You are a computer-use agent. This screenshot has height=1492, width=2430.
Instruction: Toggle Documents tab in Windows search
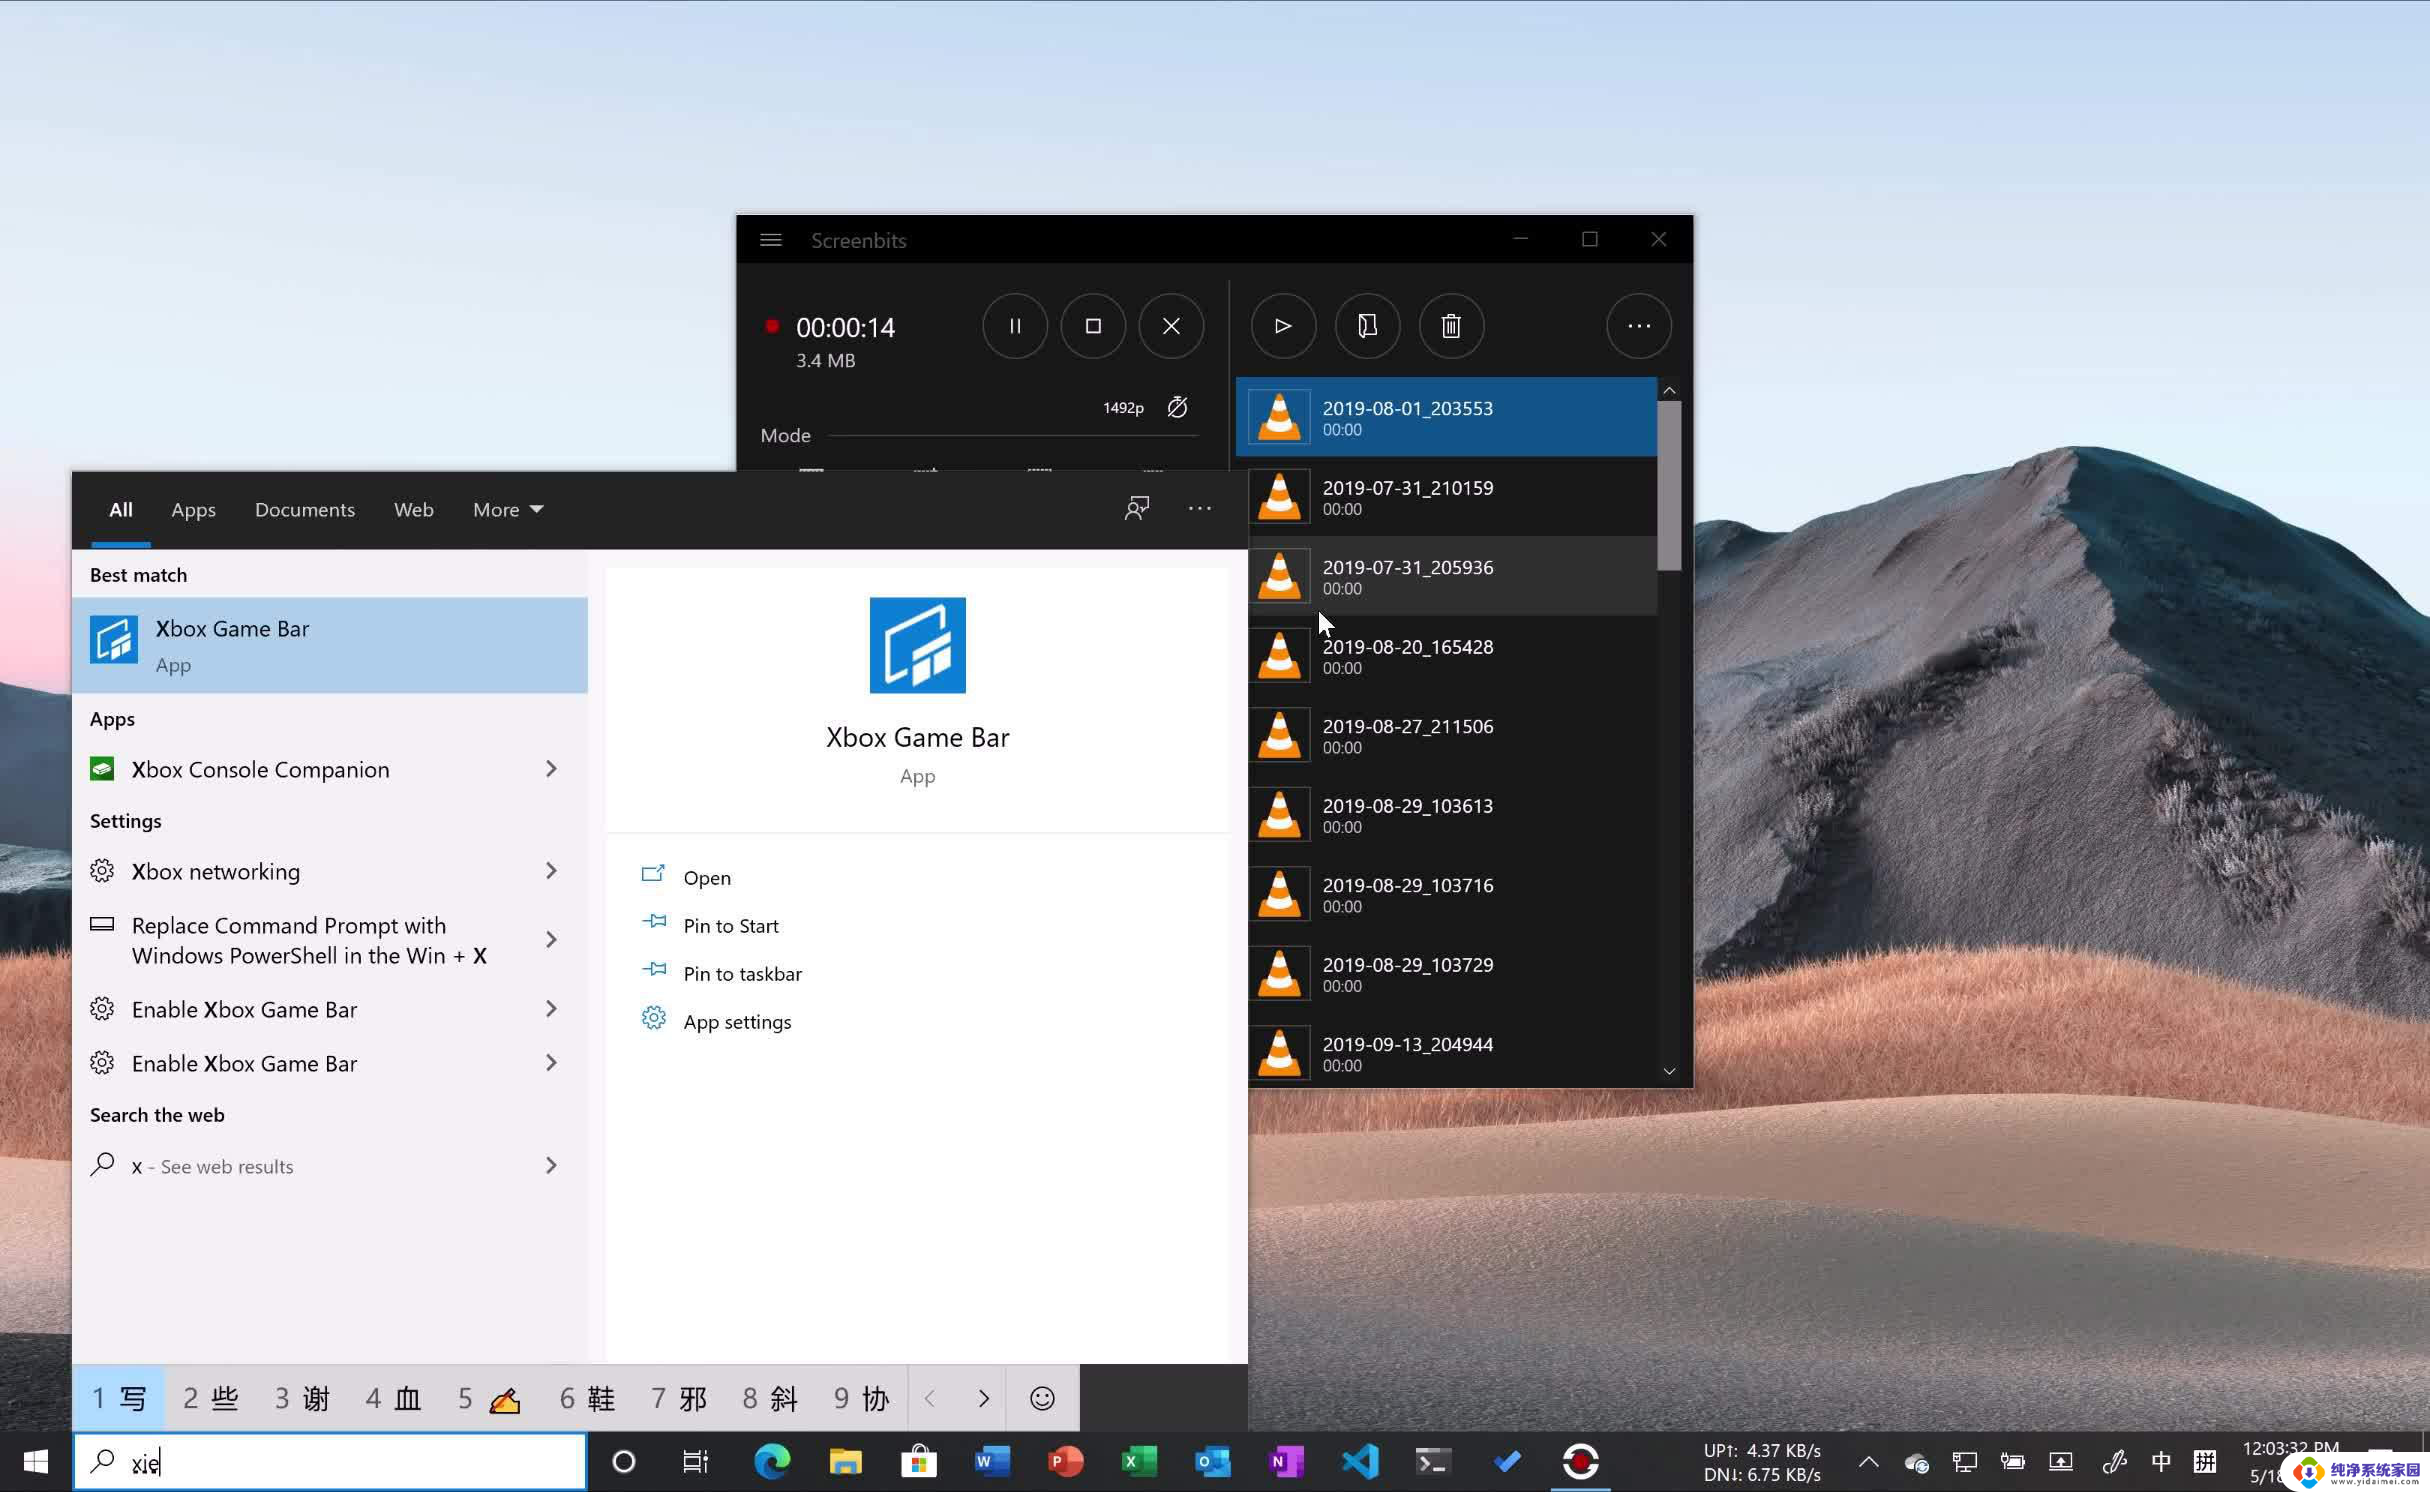pos(304,508)
